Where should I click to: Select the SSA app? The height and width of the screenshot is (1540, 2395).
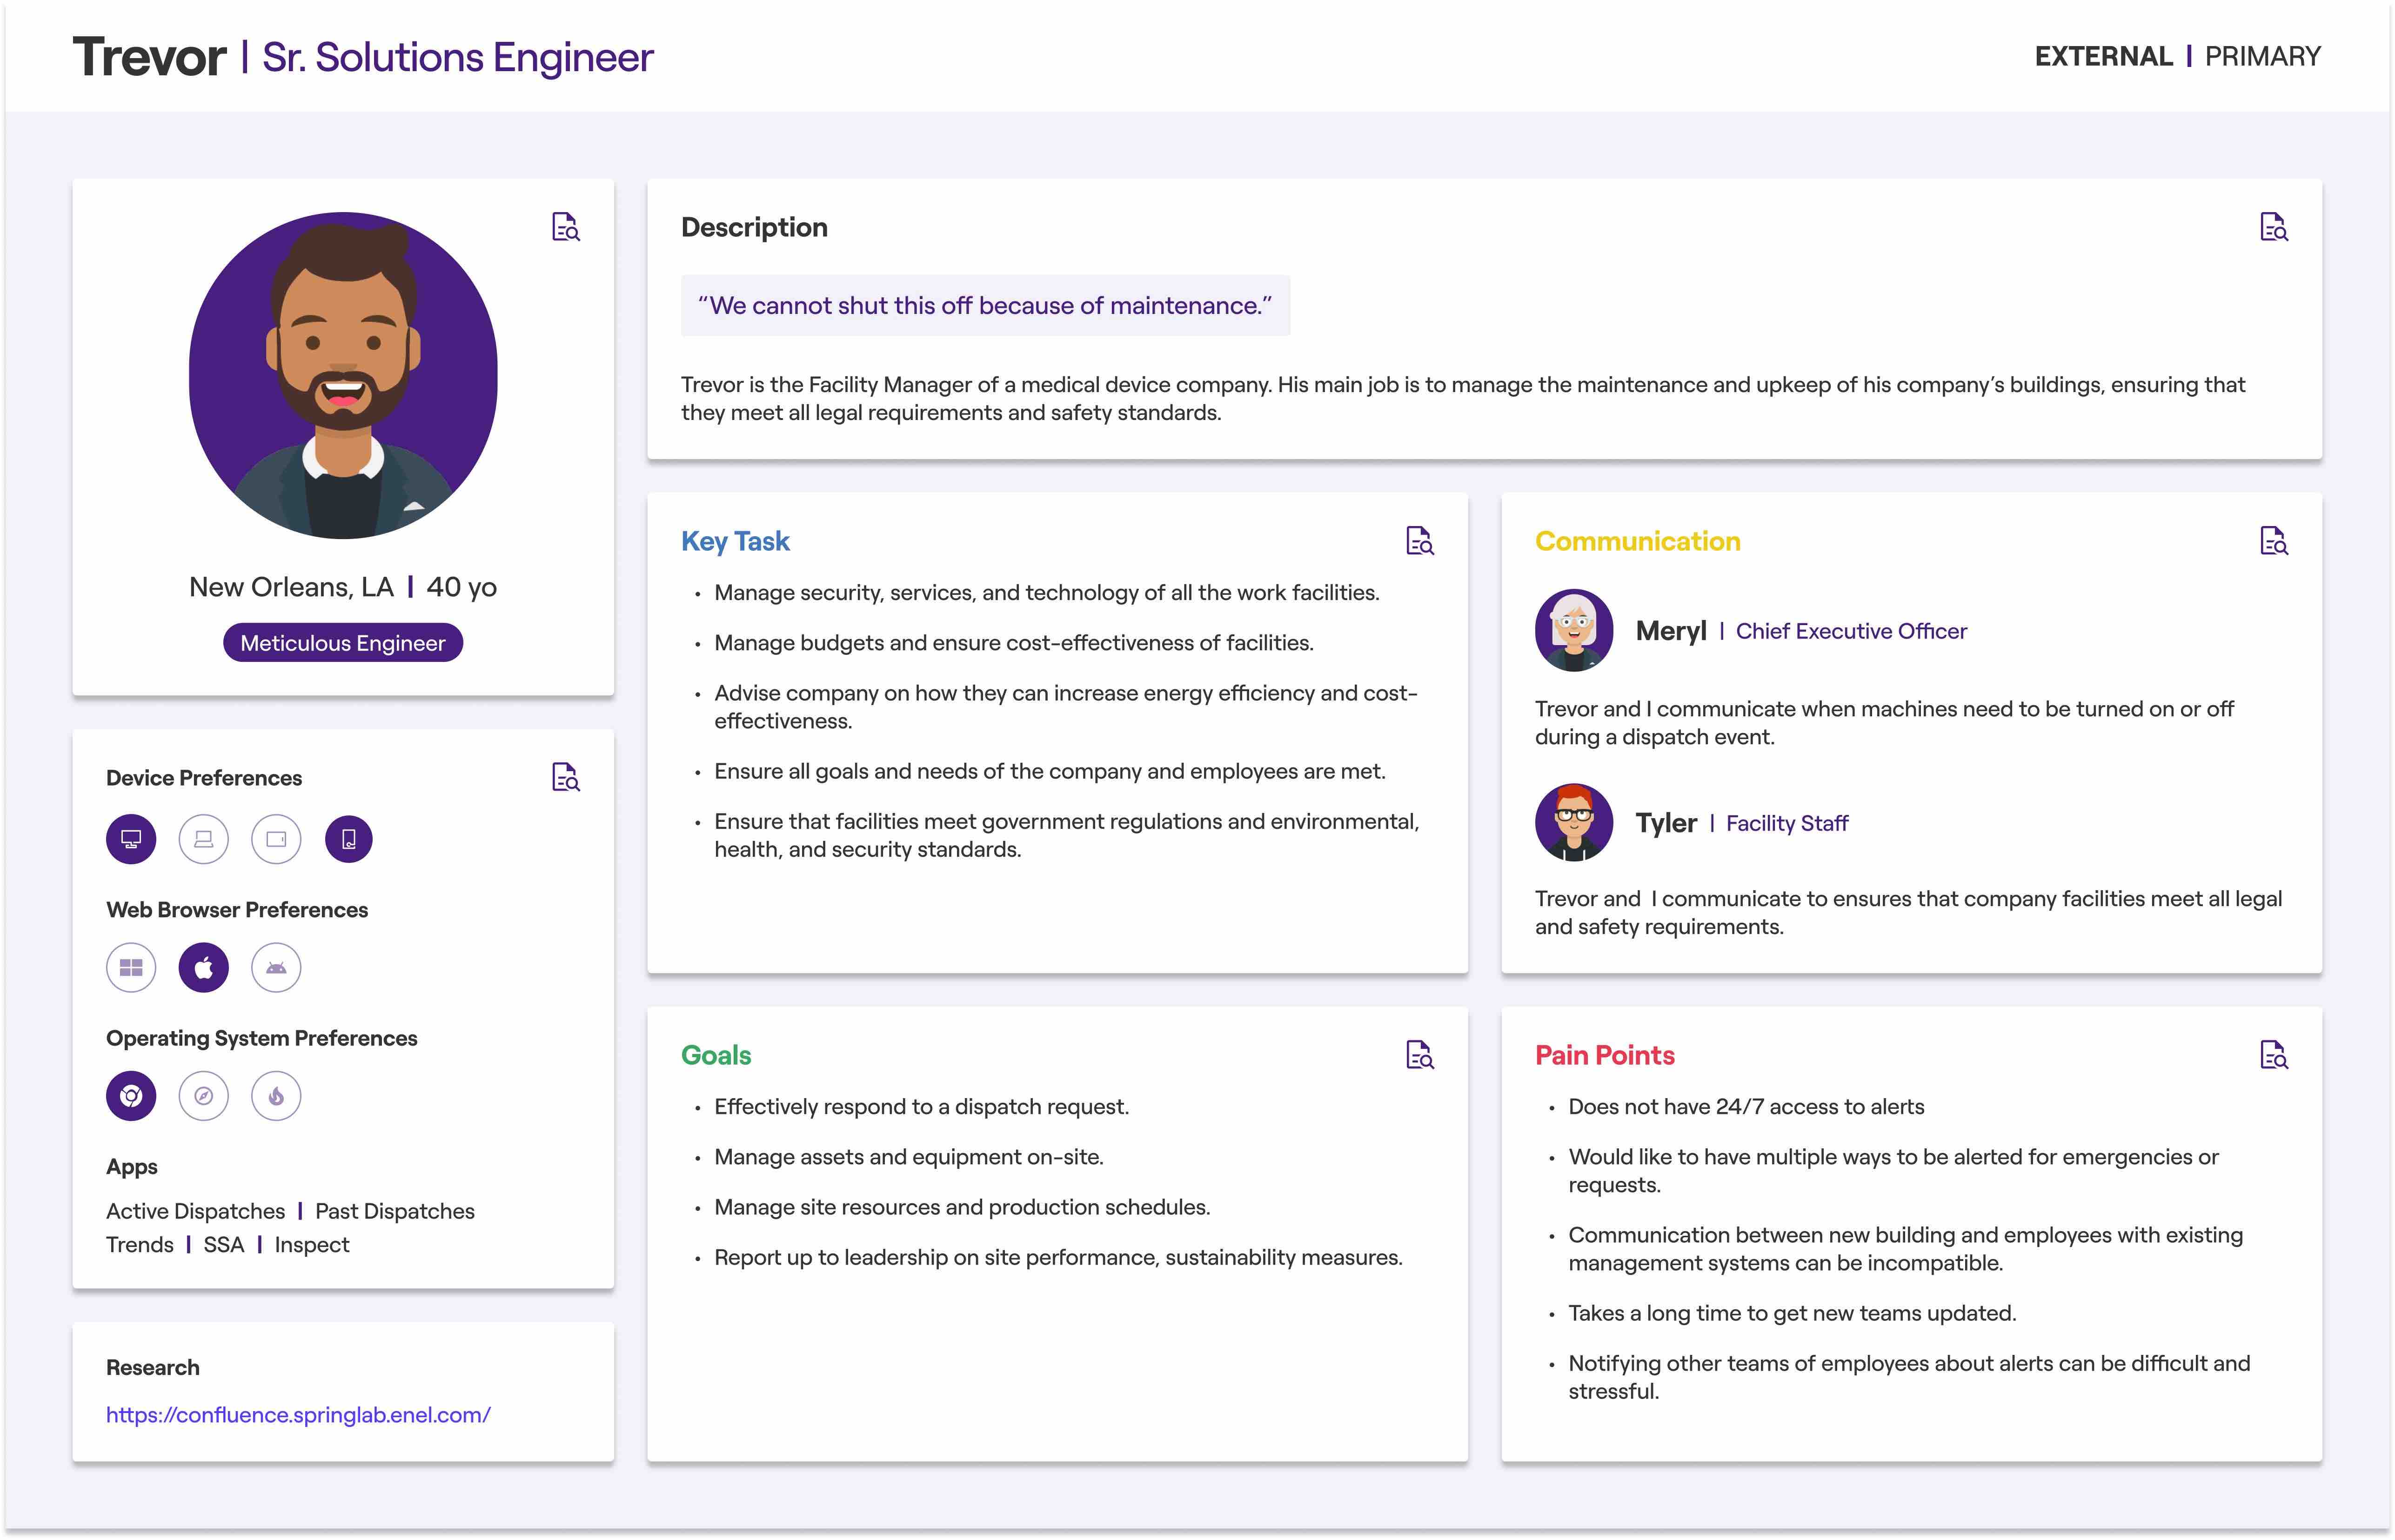pyautogui.click(x=224, y=1245)
